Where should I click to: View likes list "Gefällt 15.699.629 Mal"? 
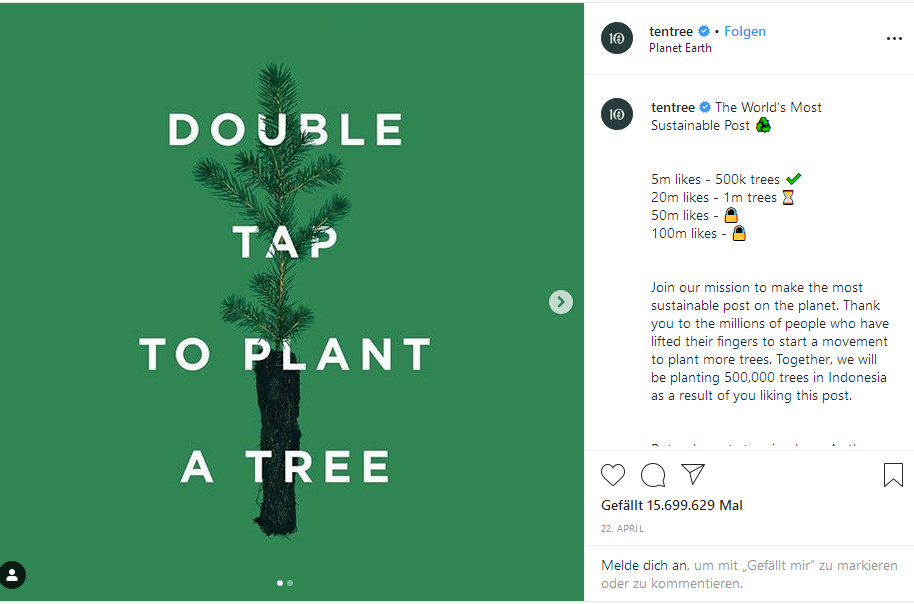671,505
